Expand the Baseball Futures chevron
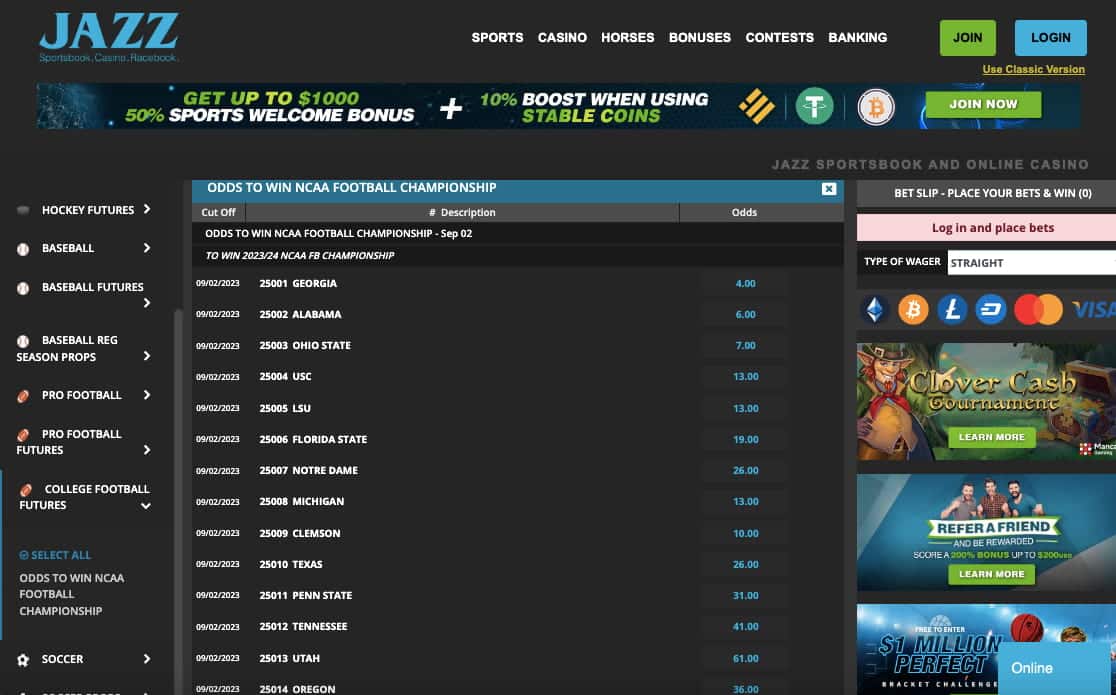This screenshot has width=1116, height=695. coord(147,303)
